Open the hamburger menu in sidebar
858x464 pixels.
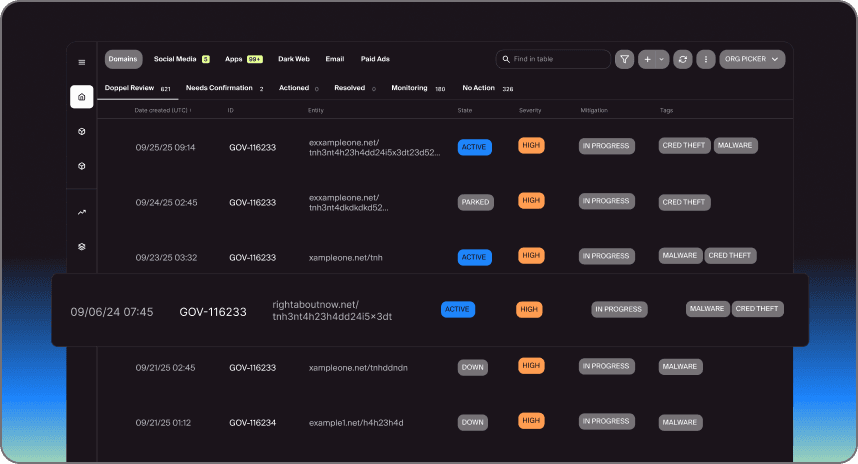click(82, 62)
